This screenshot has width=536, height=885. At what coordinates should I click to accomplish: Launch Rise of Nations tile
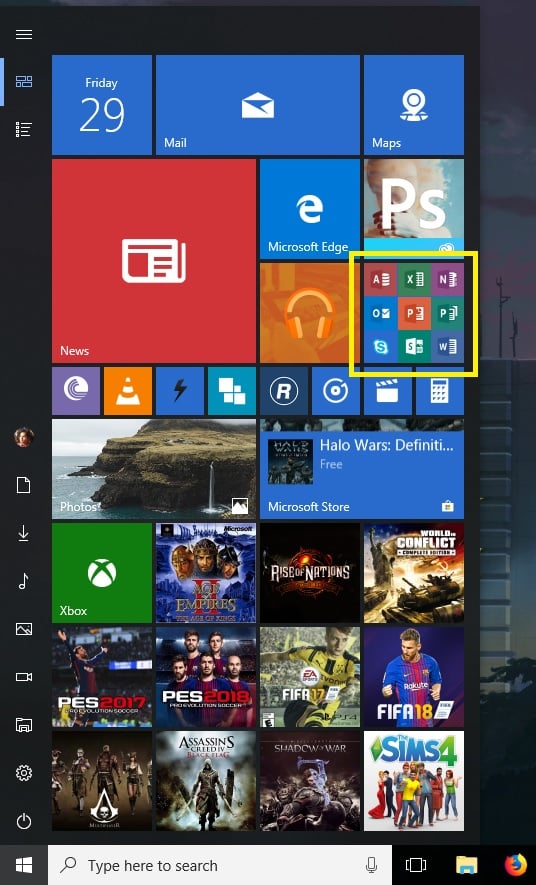(310, 573)
